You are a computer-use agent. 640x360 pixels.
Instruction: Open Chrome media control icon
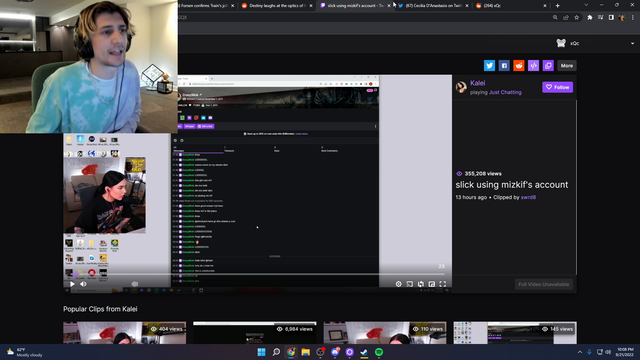600,18
